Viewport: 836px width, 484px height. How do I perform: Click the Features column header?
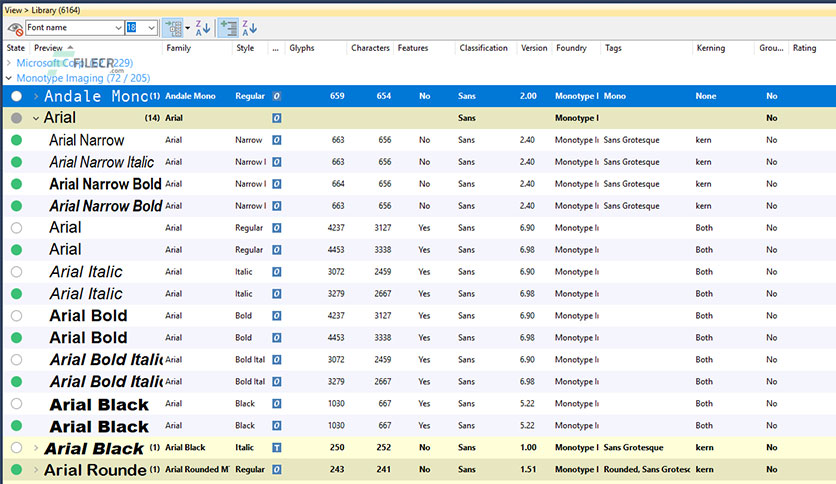point(413,48)
